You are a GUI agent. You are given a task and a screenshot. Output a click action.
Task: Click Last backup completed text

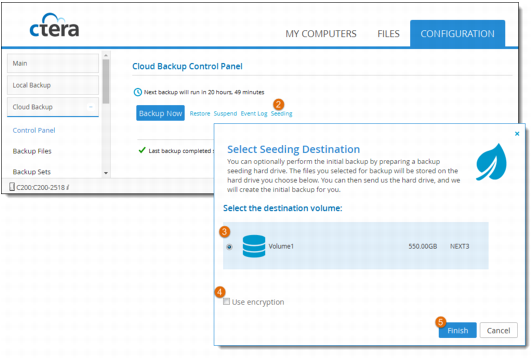(181, 151)
